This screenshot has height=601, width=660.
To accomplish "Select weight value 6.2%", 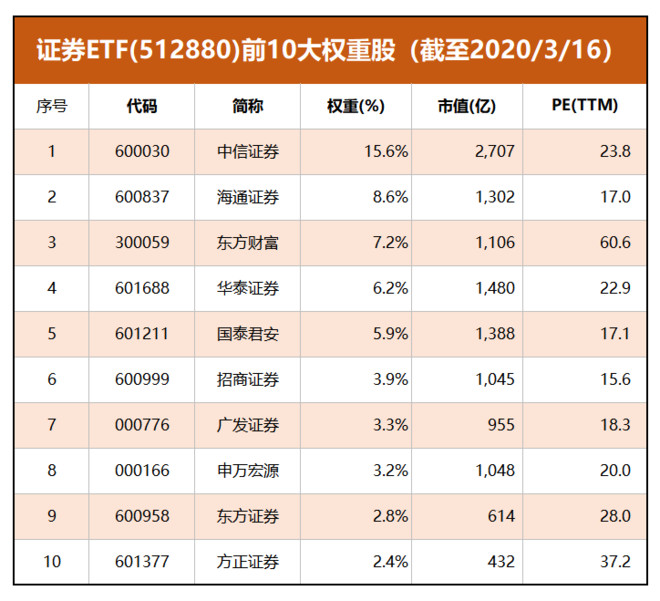I will pos(390,288).
